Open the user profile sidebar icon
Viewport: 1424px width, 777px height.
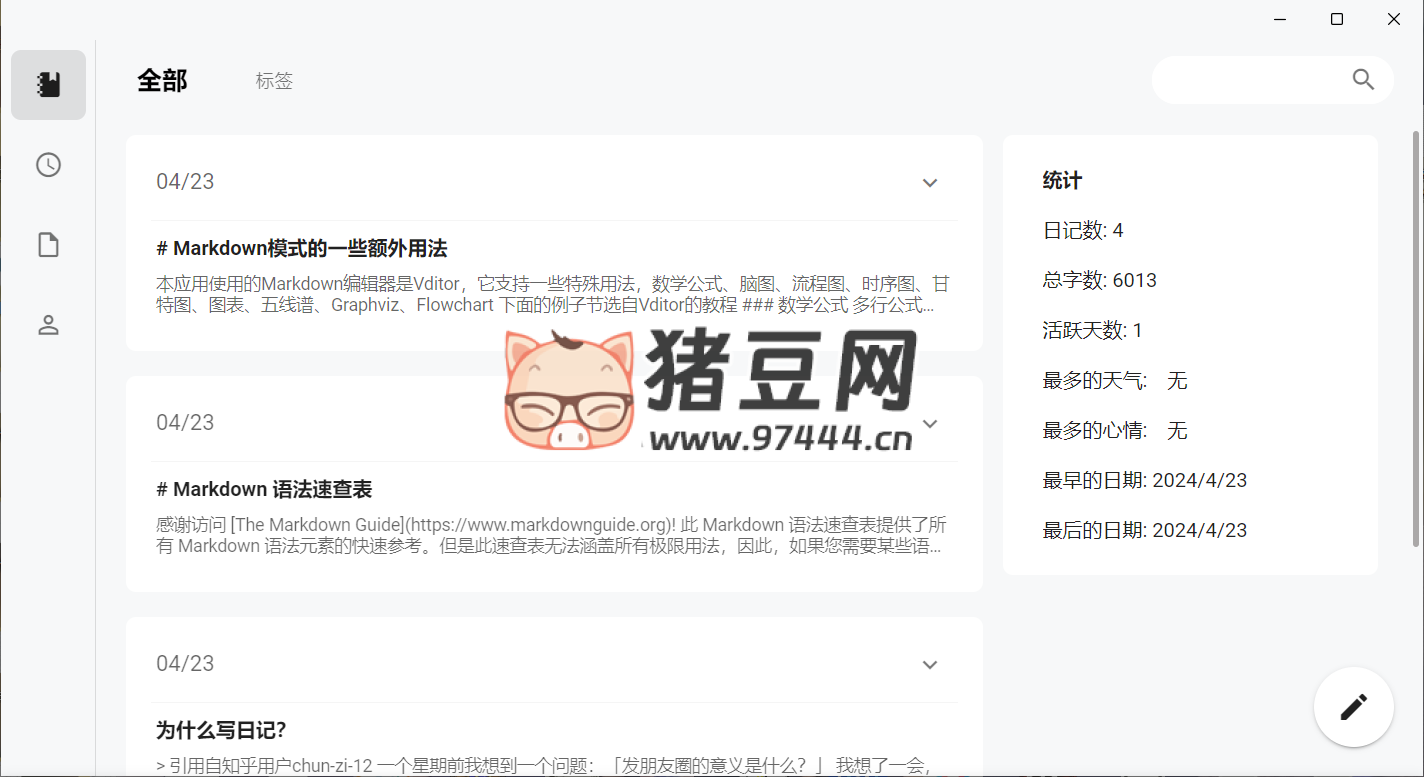tap(48, 325)
